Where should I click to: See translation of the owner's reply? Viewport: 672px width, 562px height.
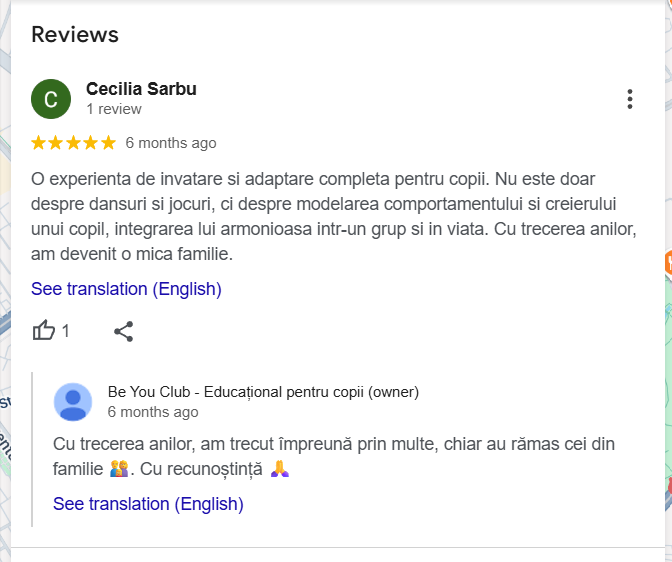[148, 504]
